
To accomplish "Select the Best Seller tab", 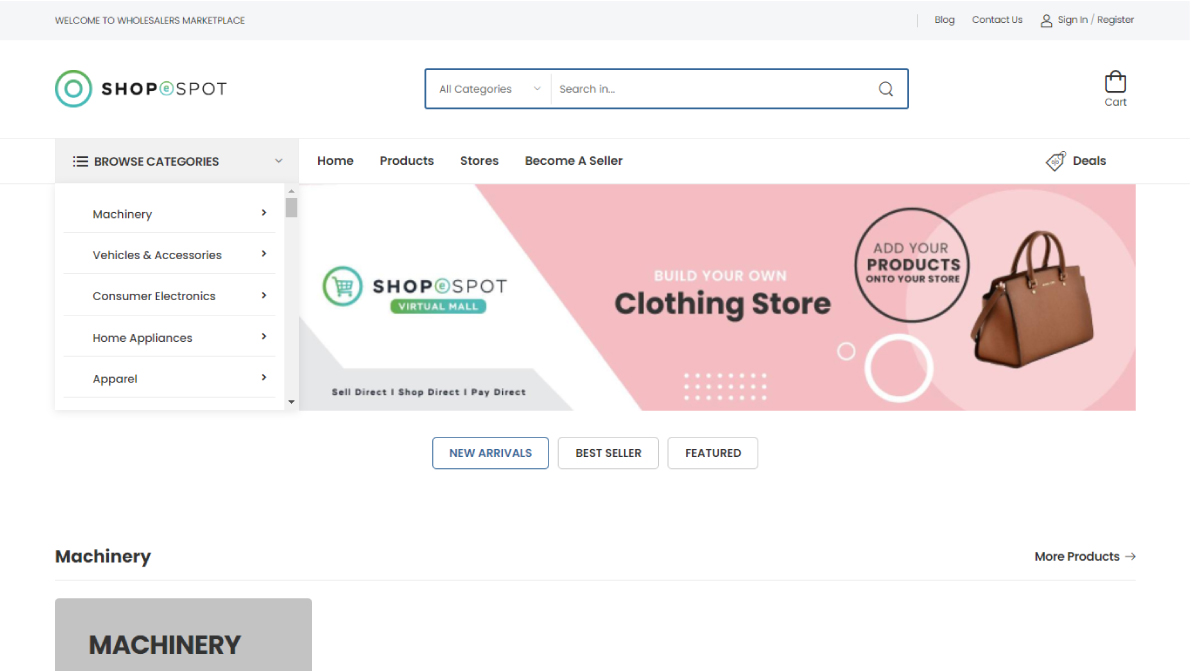I will [608, 453].
